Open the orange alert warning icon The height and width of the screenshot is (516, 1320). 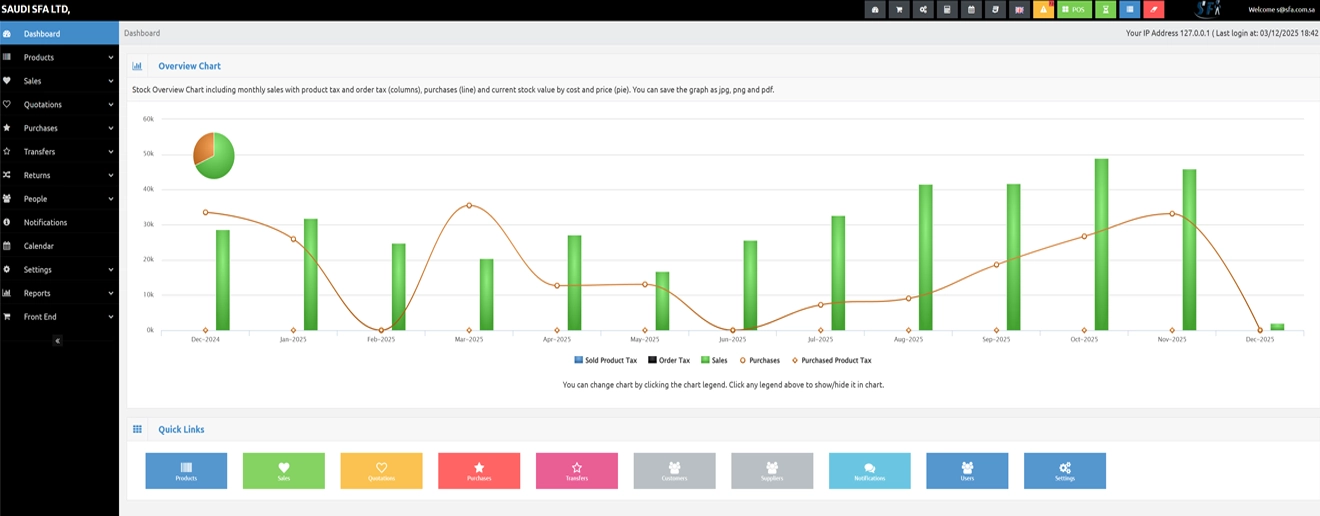1043,10
